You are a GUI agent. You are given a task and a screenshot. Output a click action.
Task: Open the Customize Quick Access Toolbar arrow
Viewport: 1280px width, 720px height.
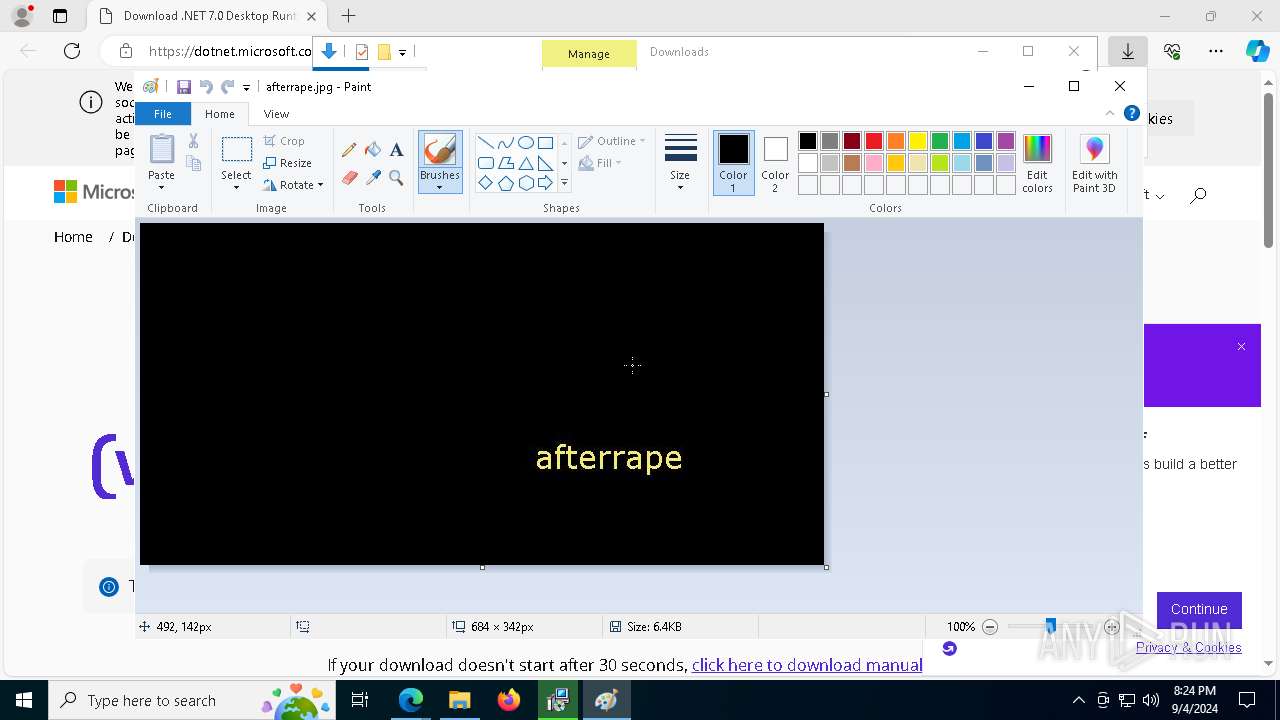[246, 88]
